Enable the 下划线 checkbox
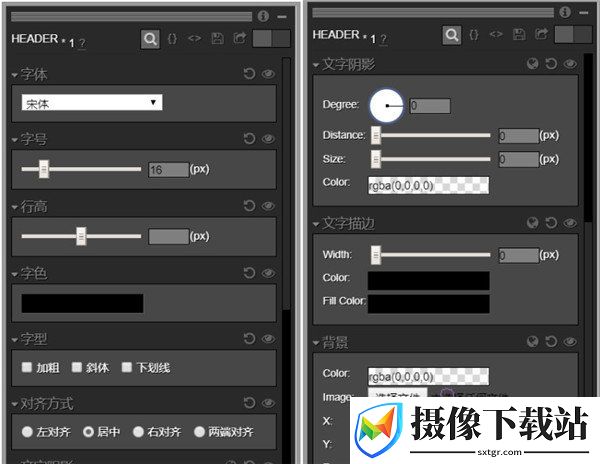 click(x=127, y=367)
